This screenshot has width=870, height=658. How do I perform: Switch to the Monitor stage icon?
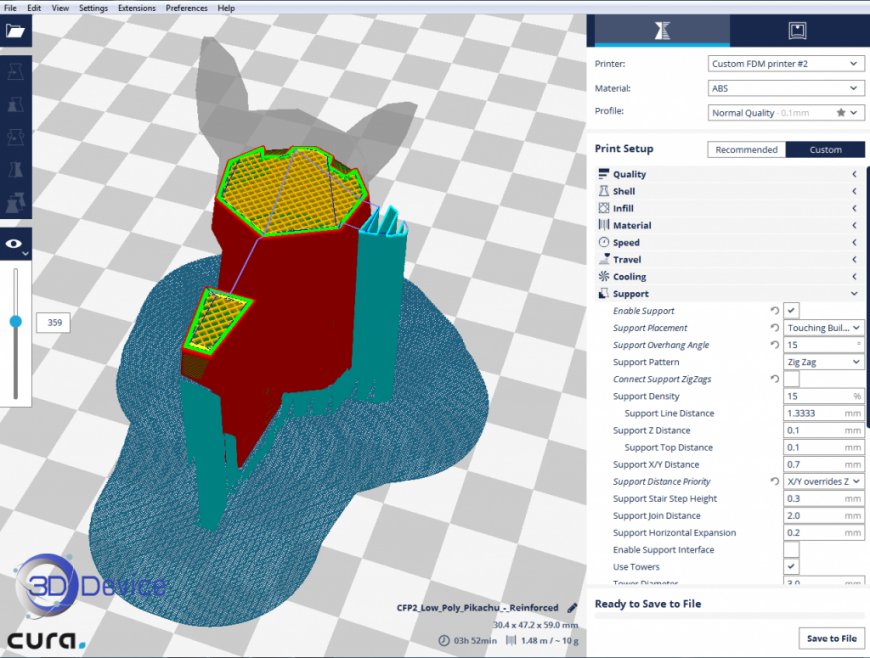point(797,31)
